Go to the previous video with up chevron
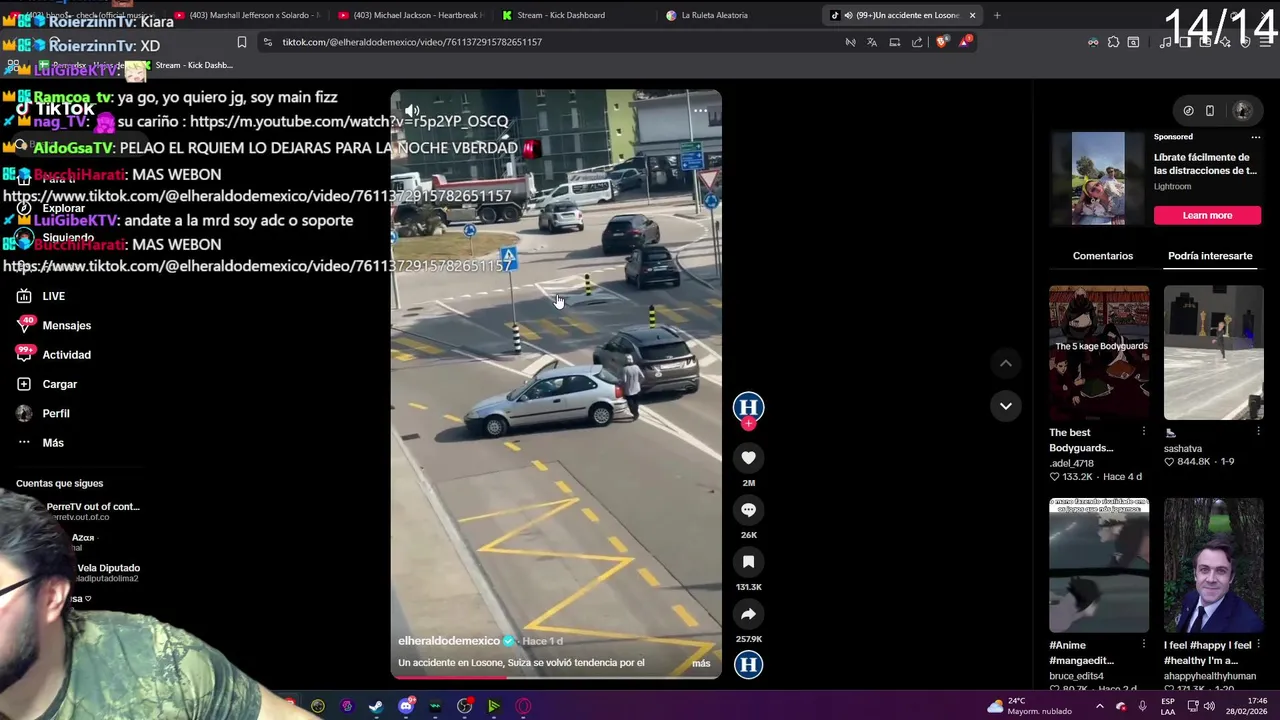This screenshot has height=720, width=1280. 1006,364
